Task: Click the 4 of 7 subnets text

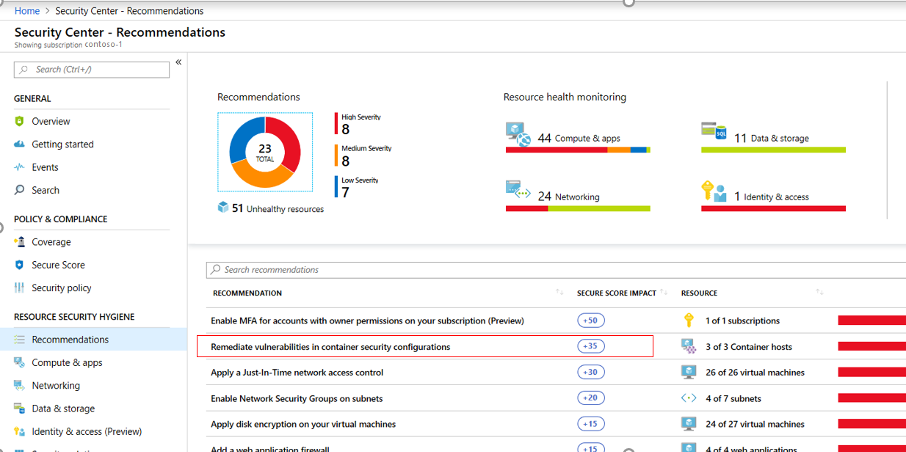Action: [x=733, y=398]
